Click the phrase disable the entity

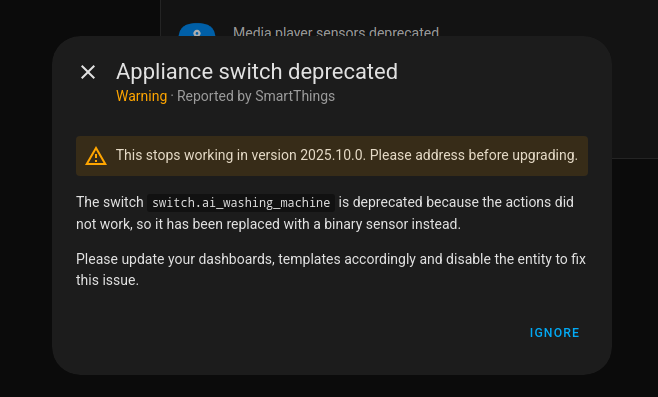pyautogui.click(x=499, y=259)
